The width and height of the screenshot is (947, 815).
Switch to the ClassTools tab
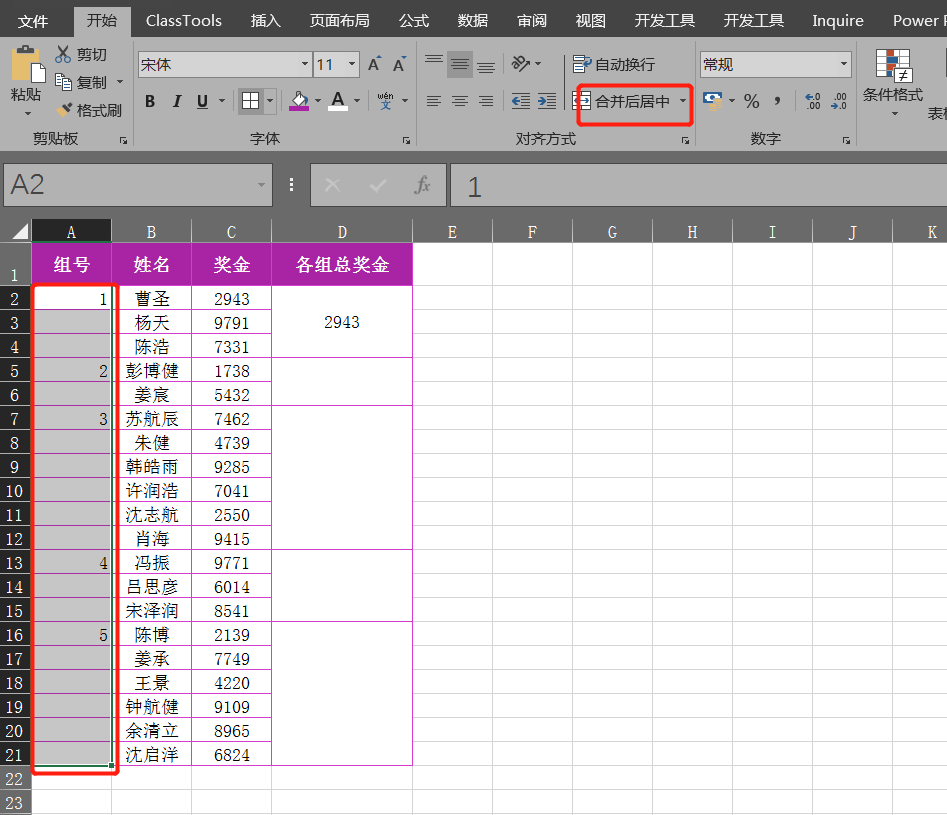(184, 21)
